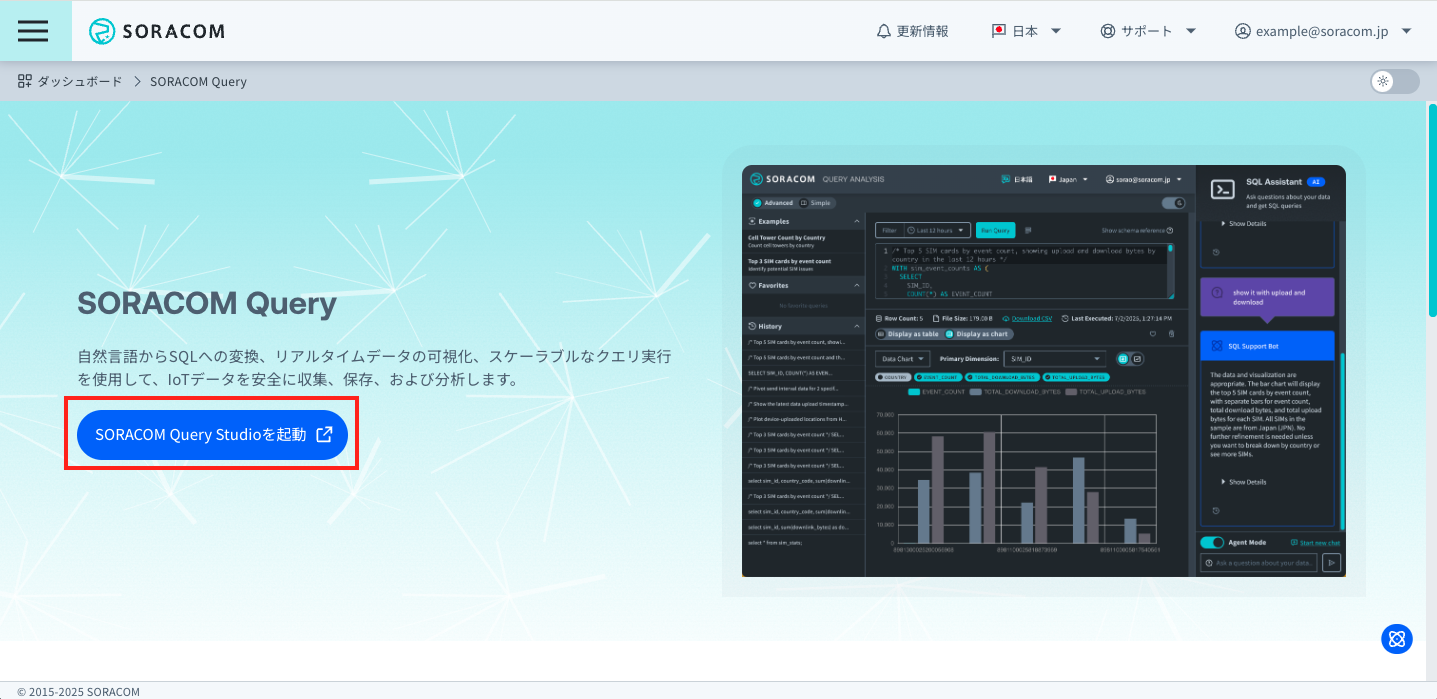The image size is (1437, 699).
Task: Open the hamburger navigation menu
Action: click(33, 31)
